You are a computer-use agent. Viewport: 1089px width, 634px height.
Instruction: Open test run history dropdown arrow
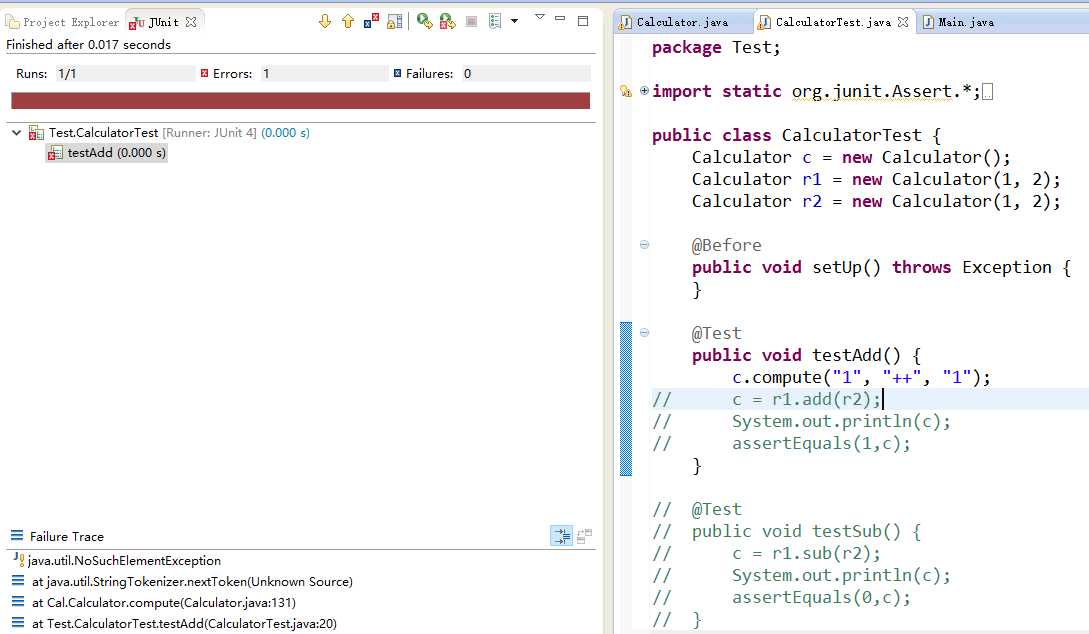pos(515,21)
